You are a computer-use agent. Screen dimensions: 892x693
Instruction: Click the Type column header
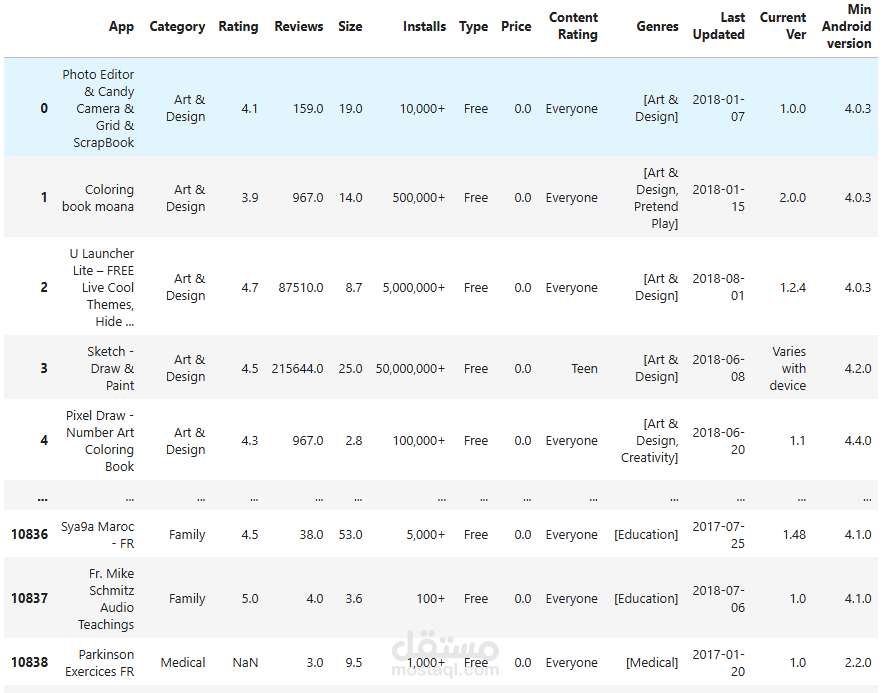473,27
